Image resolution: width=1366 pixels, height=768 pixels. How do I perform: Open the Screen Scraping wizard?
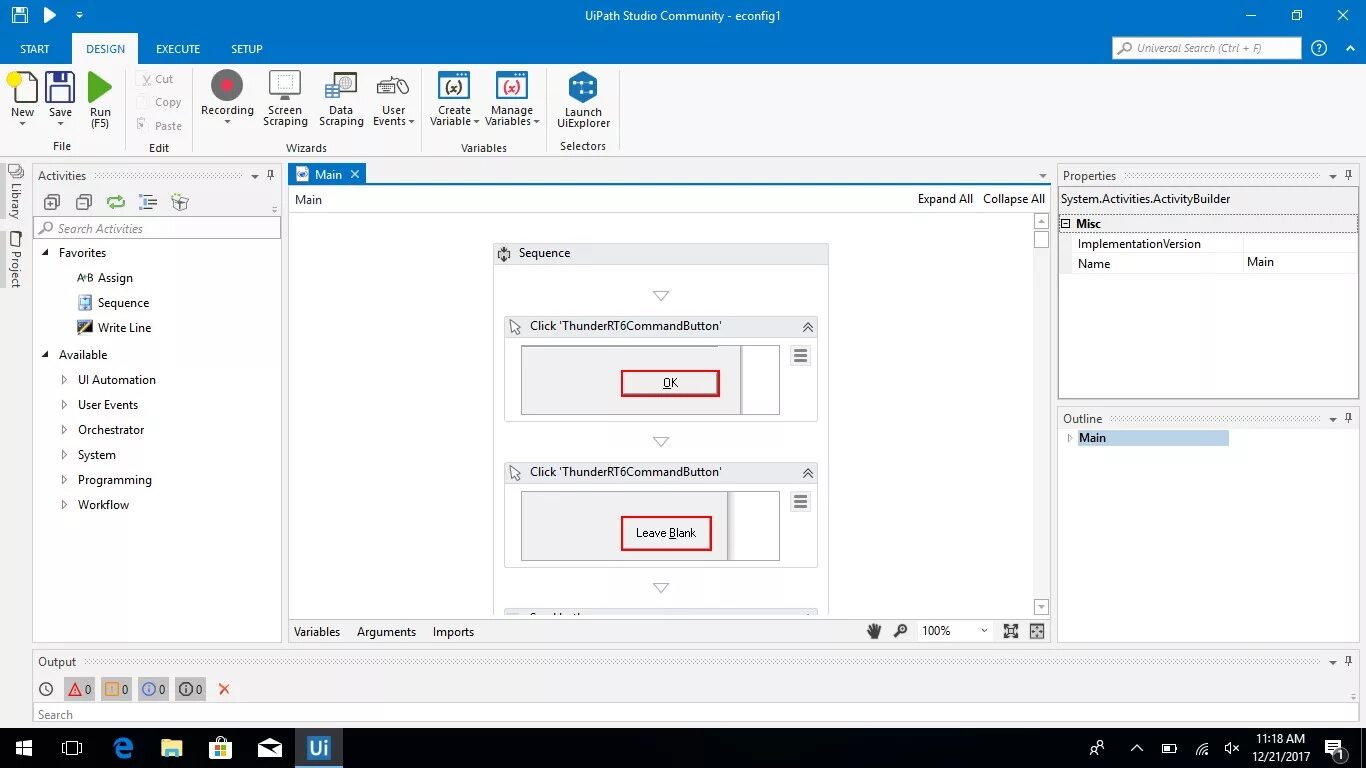pos(285,99)
